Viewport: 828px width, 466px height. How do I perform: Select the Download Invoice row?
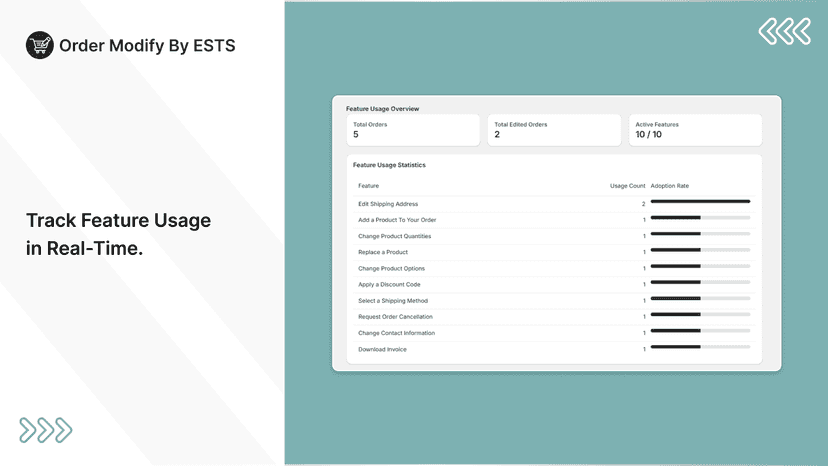pyautogui.click(x=554, y=349)
